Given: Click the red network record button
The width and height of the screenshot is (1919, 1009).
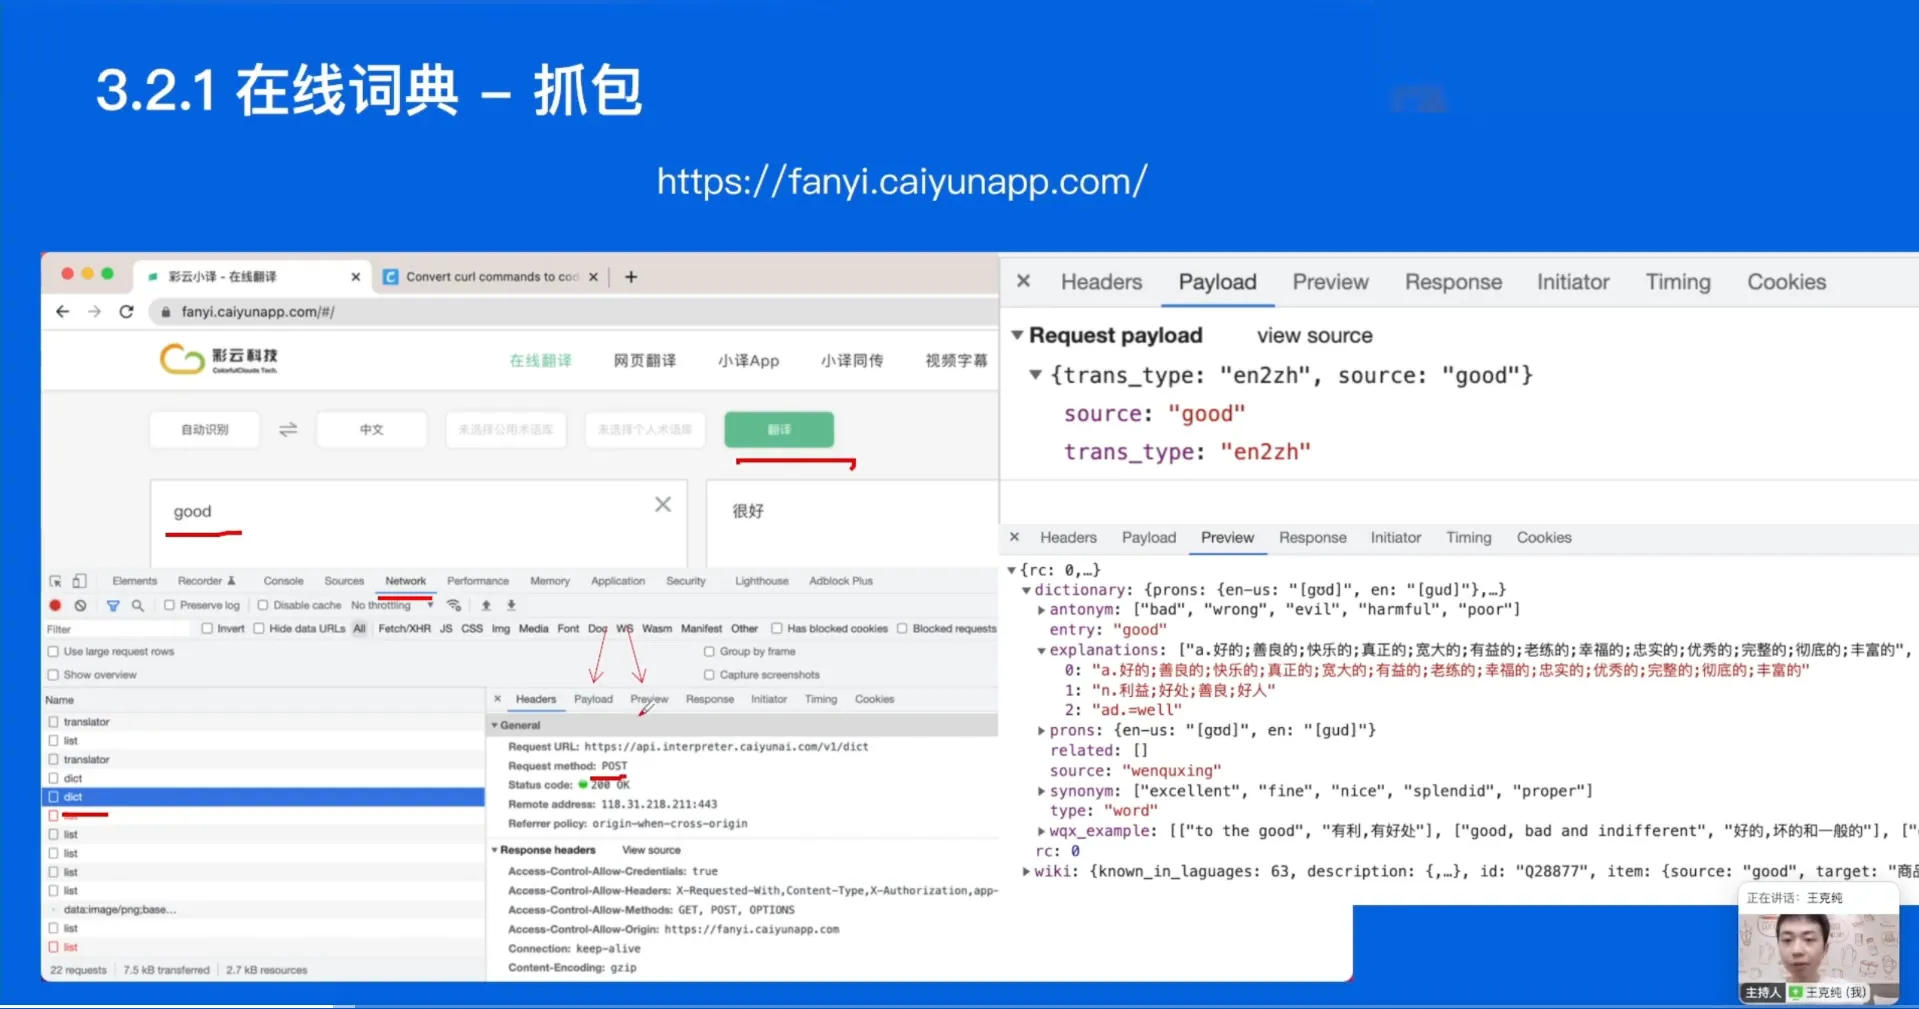Looking at the screenshot, I should (x=55, y=605).
